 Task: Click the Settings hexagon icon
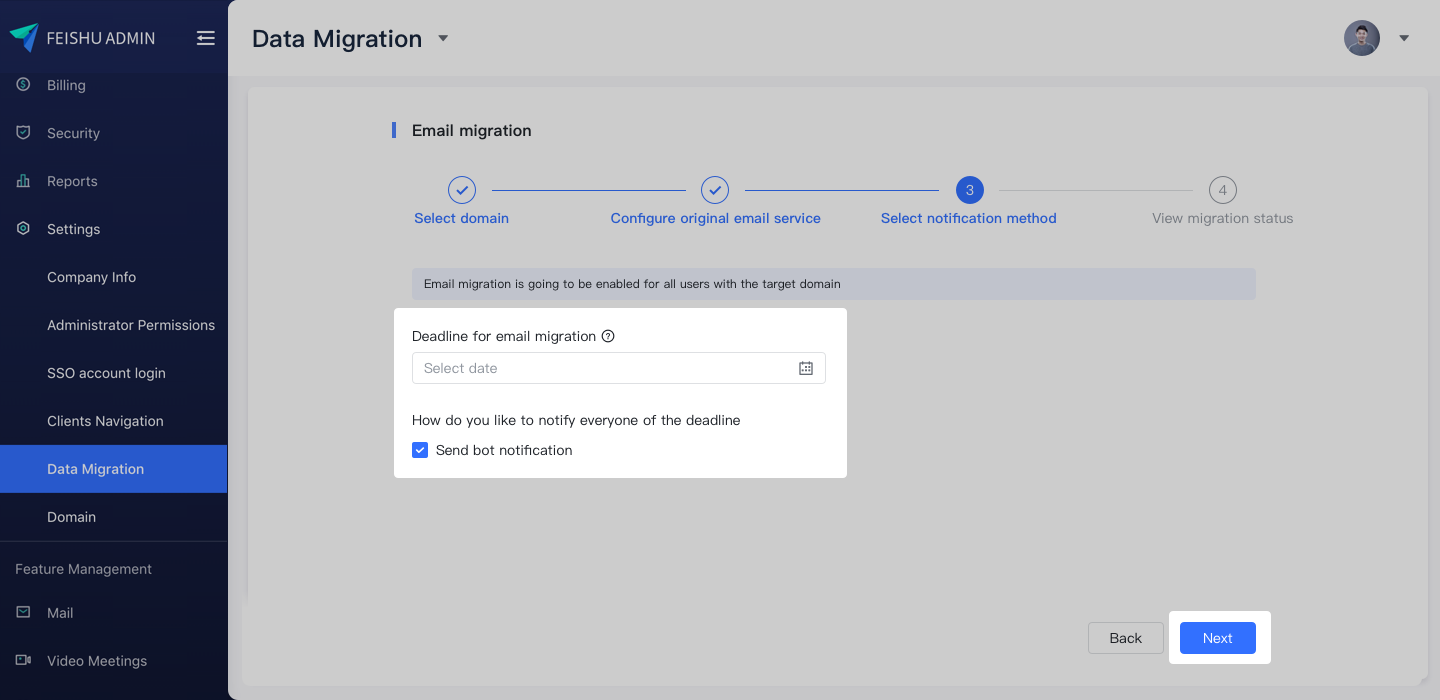tap(24, 229)
